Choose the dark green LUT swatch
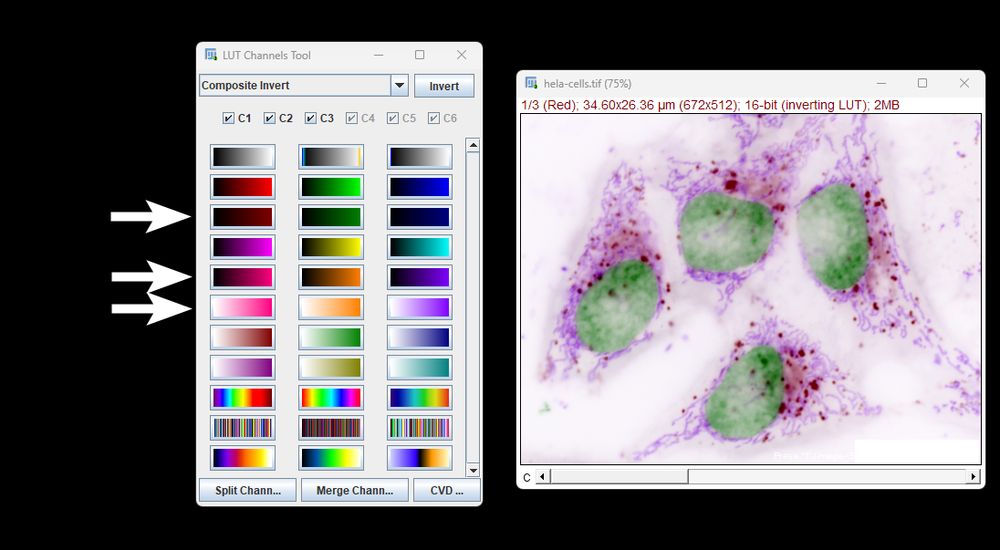The image size is (1000, 550). point(331,217)
